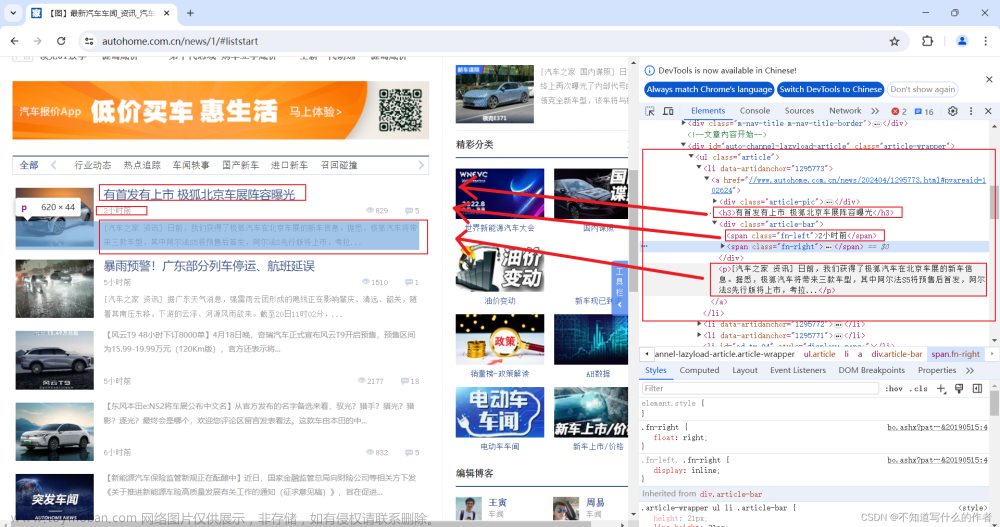Open DevTools settings gear
The image size is (1000, 527).
click(x=953, y=111)
